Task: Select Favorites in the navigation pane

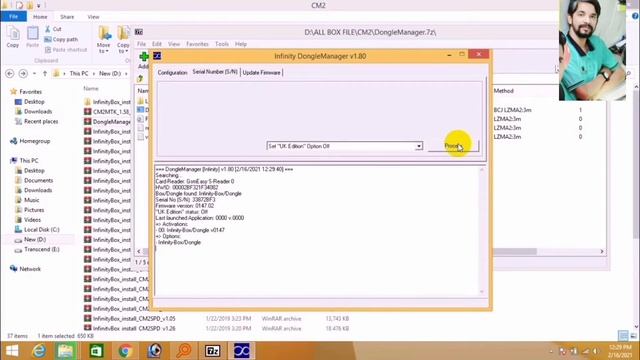Action: 30,92
